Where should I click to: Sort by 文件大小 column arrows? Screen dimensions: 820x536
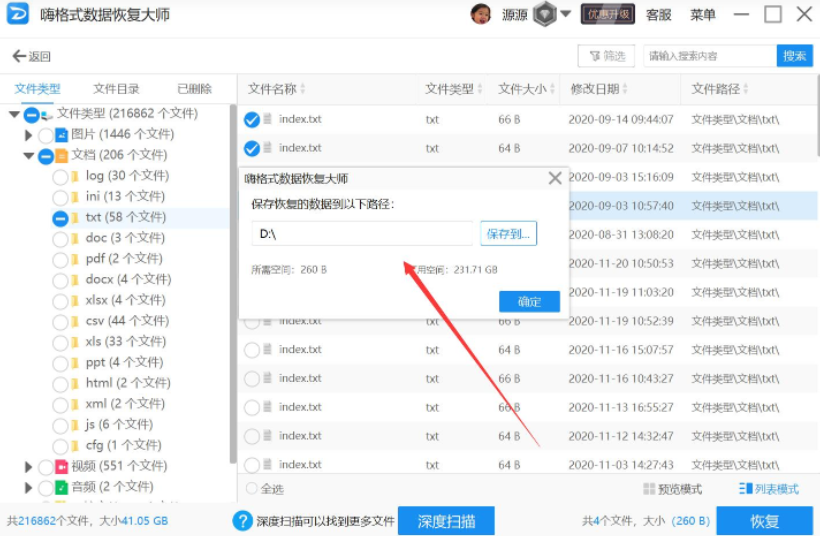tap(553, 89)
